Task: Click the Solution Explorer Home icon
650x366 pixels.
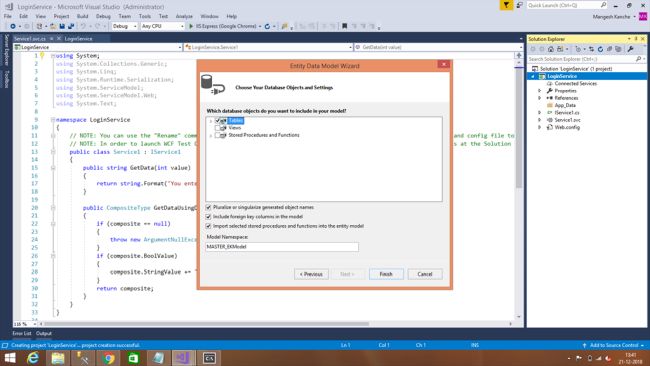Action: pos(551,49)
